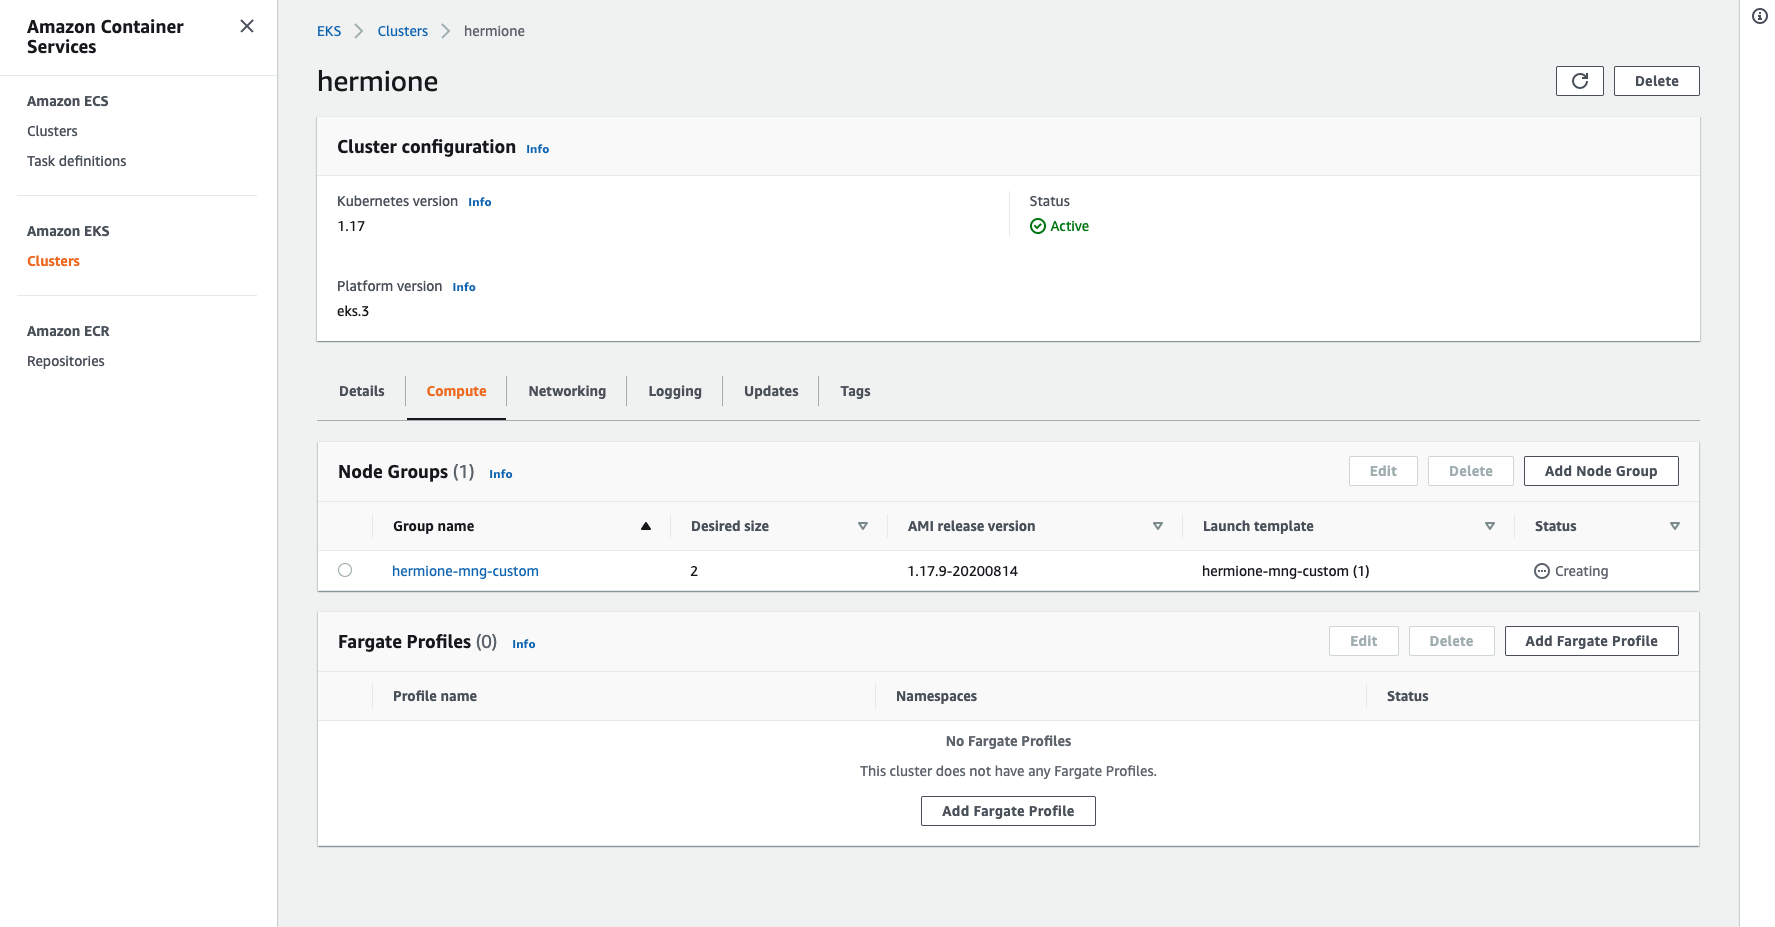Switch to the Details tab
Viewport: 1775px width, 927px height.
(362, 391)
